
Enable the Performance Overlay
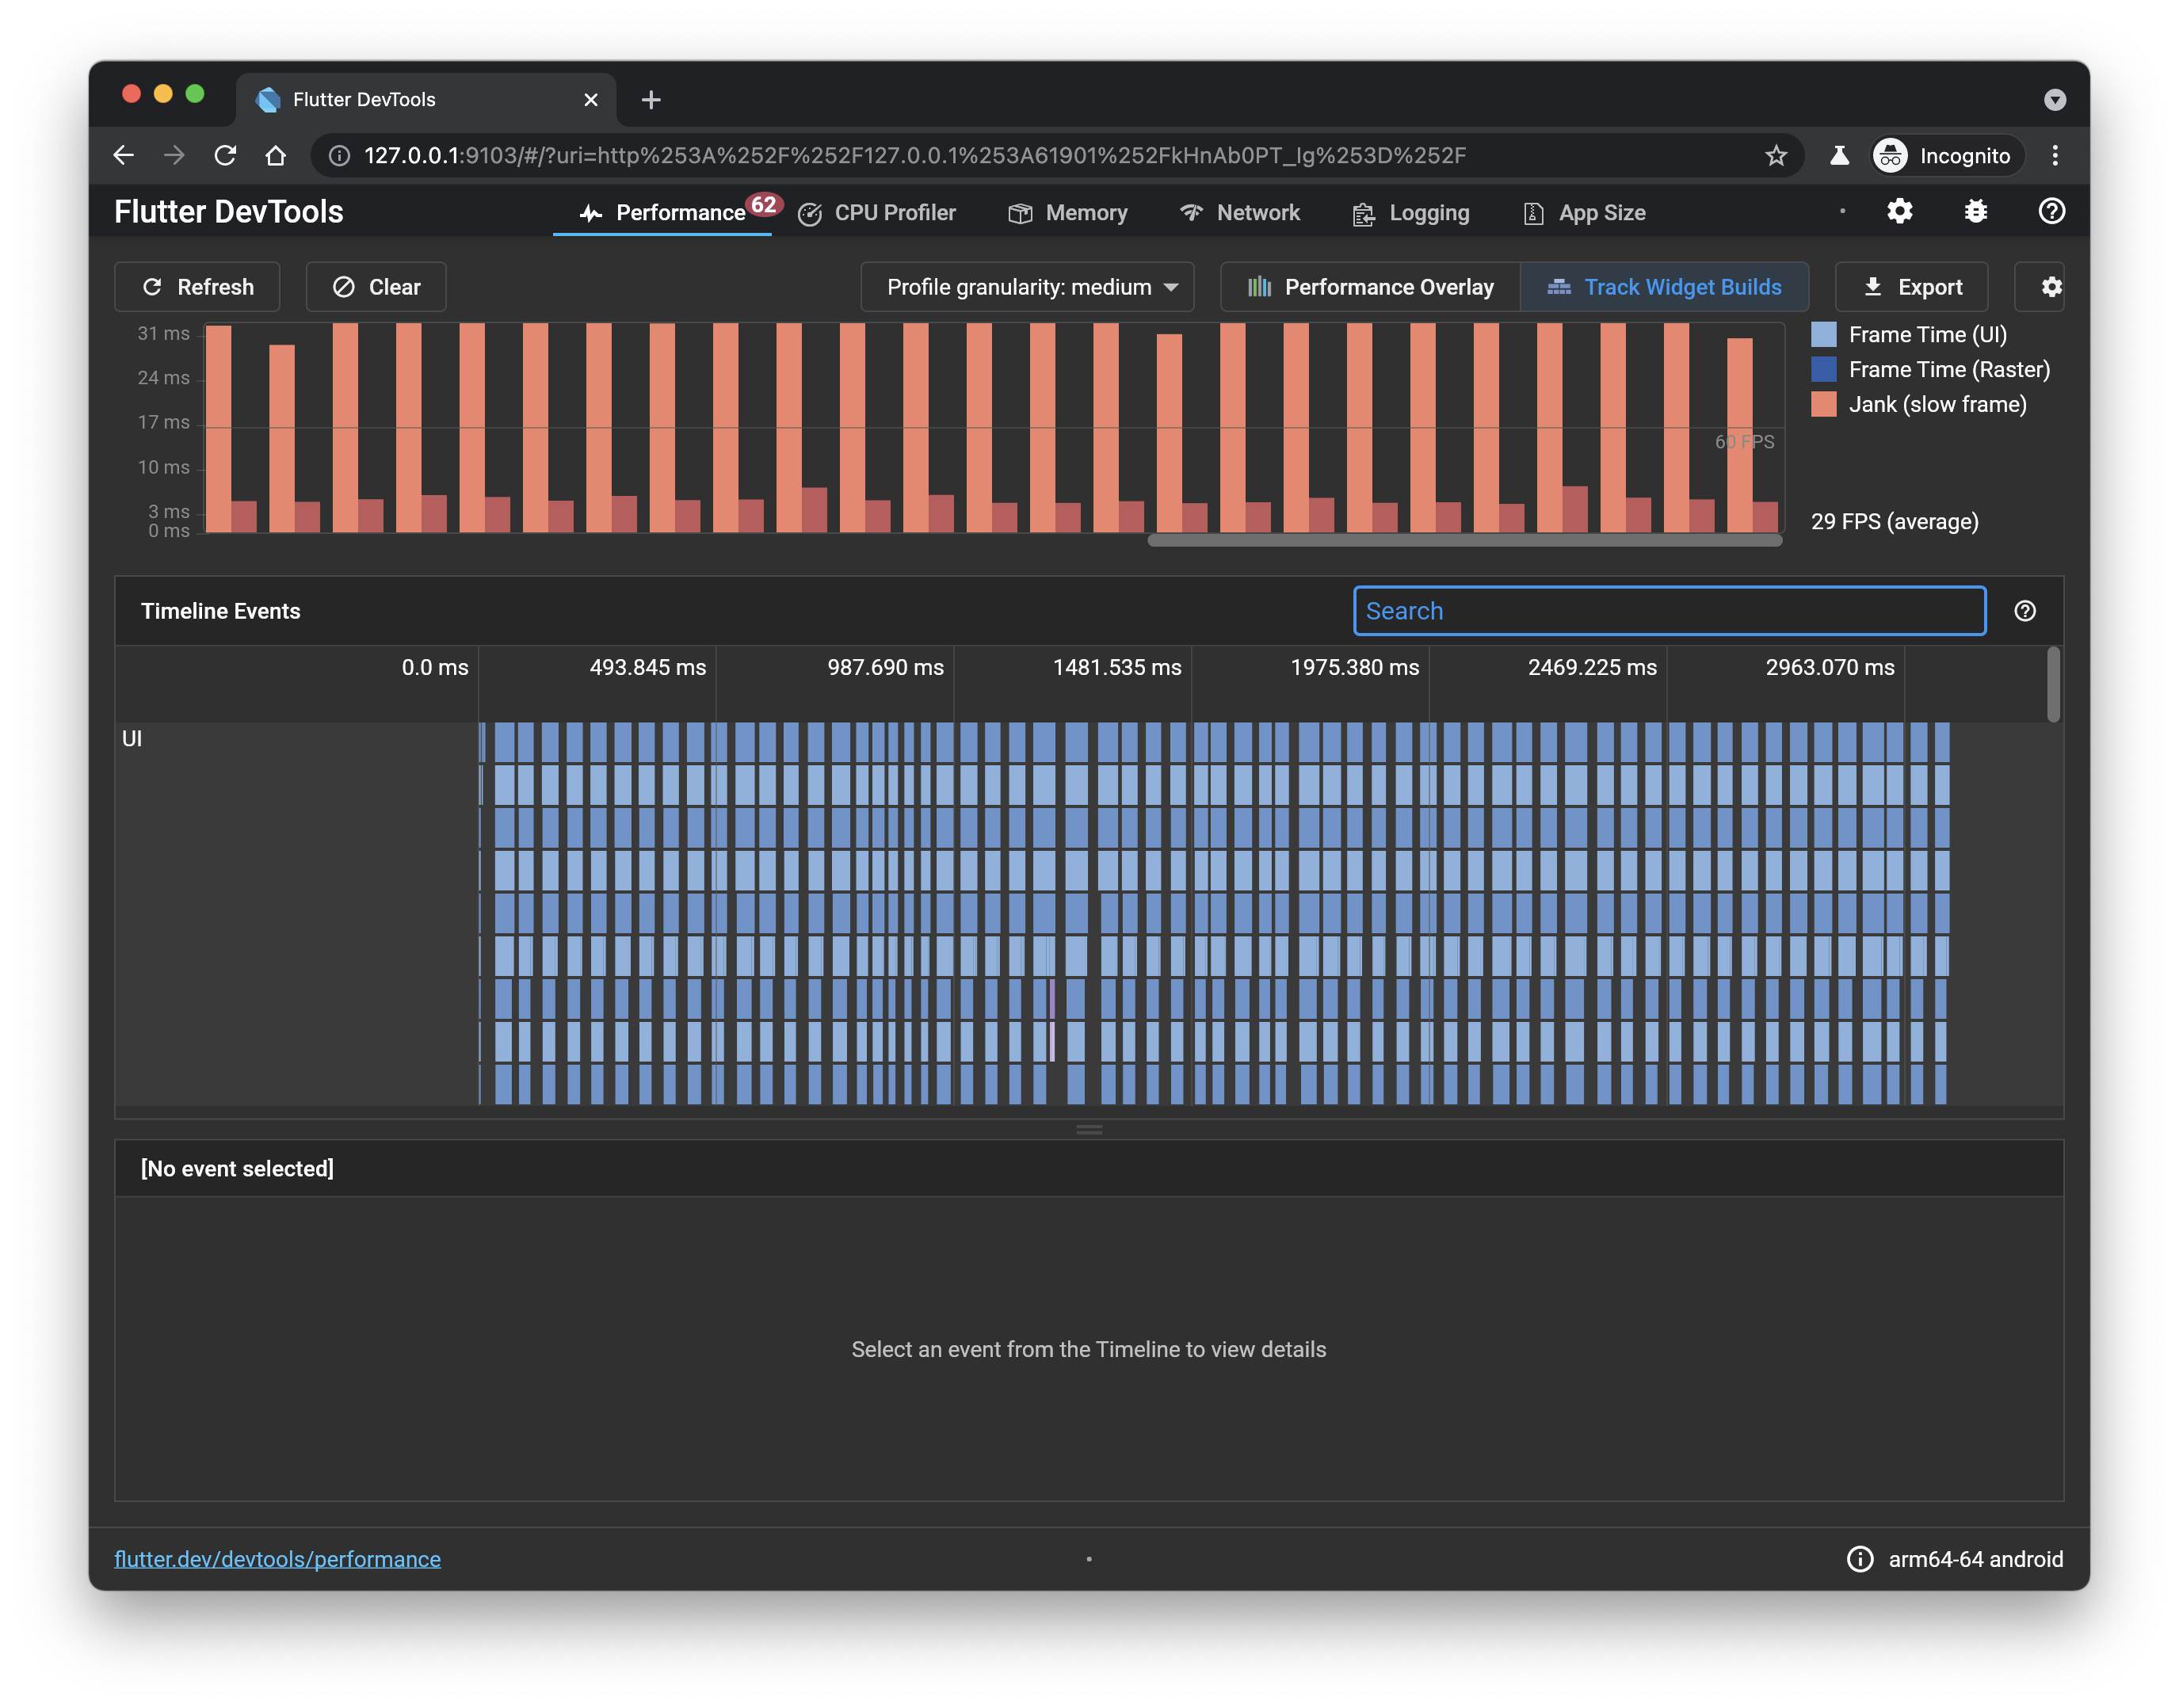coord(1369,287)
